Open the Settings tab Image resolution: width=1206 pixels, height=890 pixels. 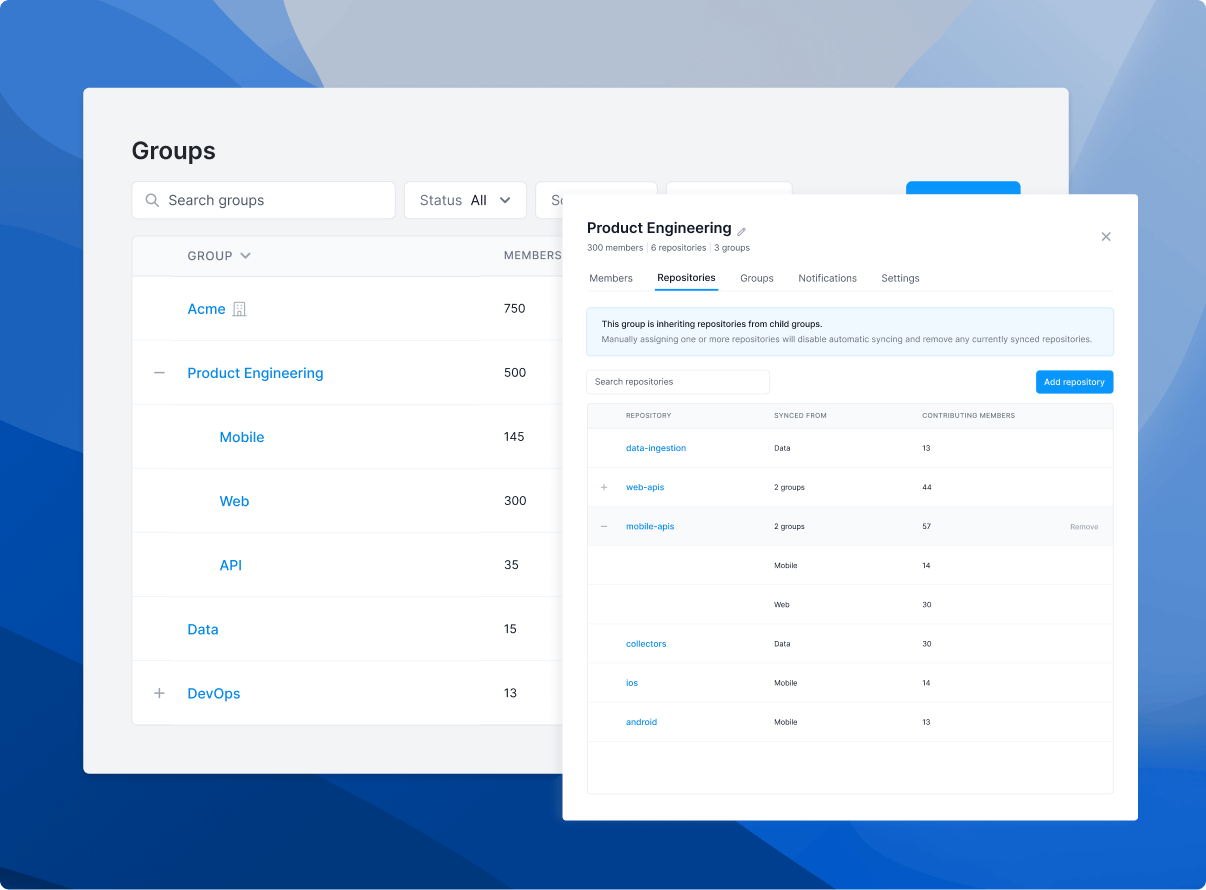coord(900,278)
